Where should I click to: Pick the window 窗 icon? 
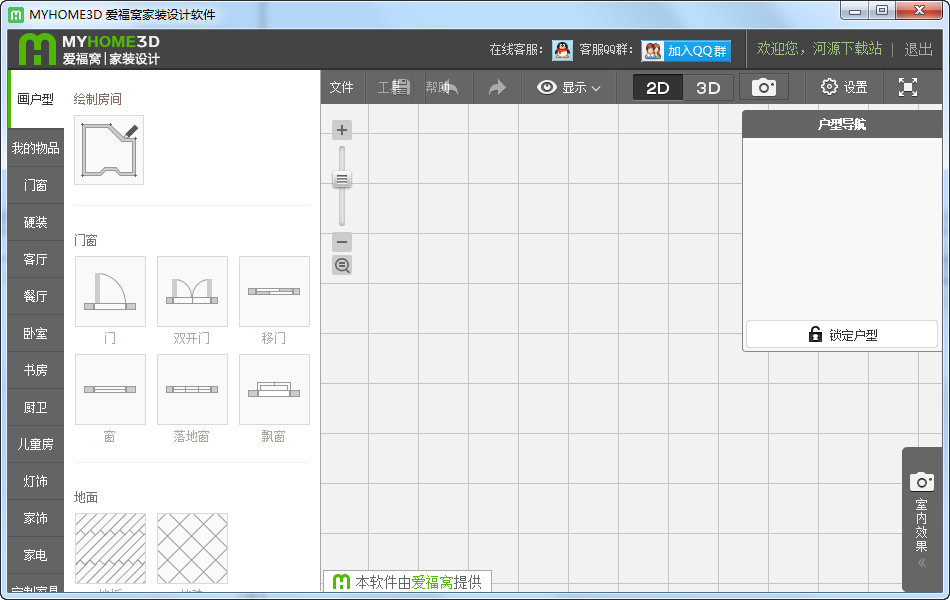(x=110, y=390)
